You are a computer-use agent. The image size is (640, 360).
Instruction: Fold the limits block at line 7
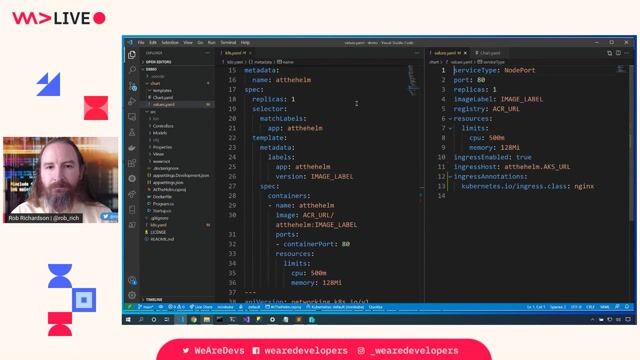[450, 129]
